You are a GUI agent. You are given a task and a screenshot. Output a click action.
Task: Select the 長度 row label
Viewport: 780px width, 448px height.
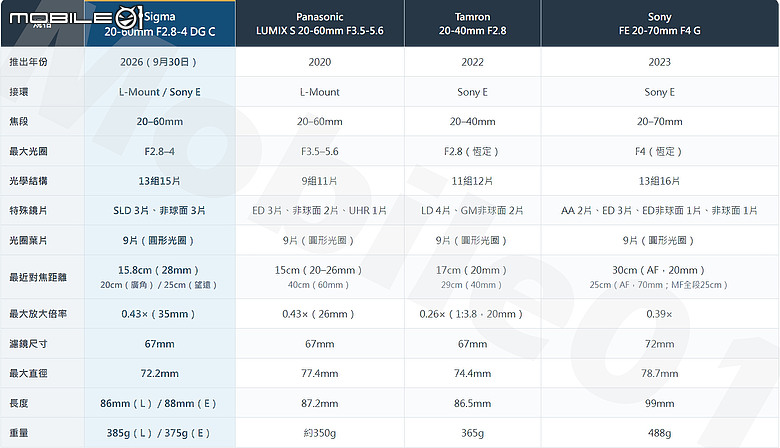[x=19, y=403]
